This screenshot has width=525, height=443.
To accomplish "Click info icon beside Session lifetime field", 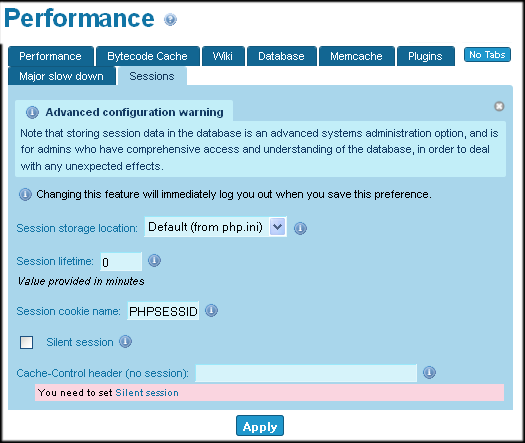I will (x=154, y=261).
